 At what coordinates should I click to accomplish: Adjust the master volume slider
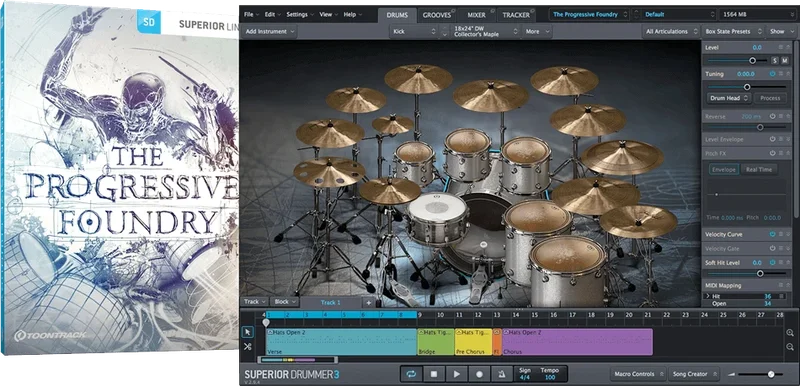(771, 374)
